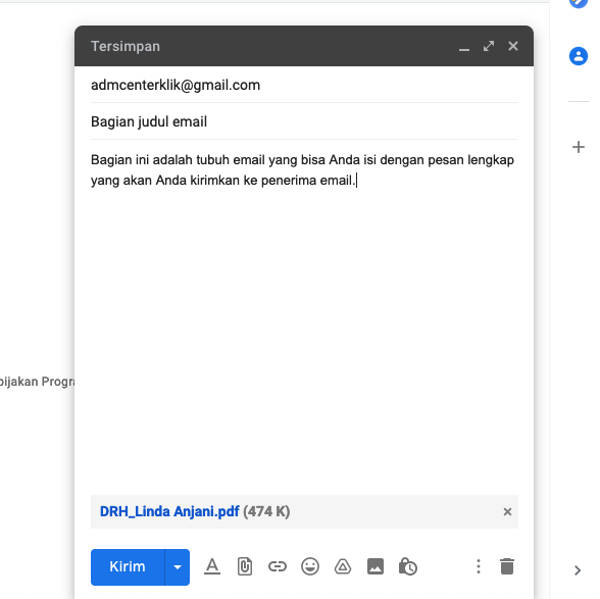
Task: Insert a link with the chain icon
Action: (277, 567)
